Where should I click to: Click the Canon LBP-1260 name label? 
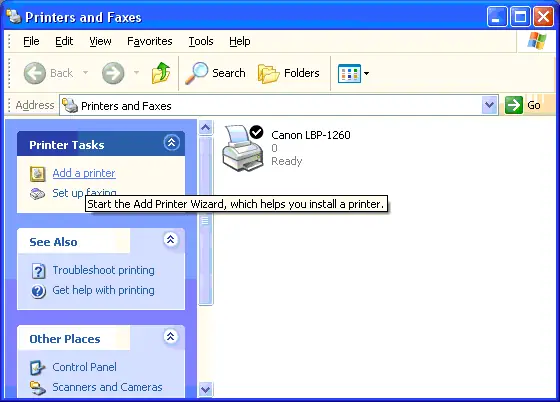[x=311, y=135]
